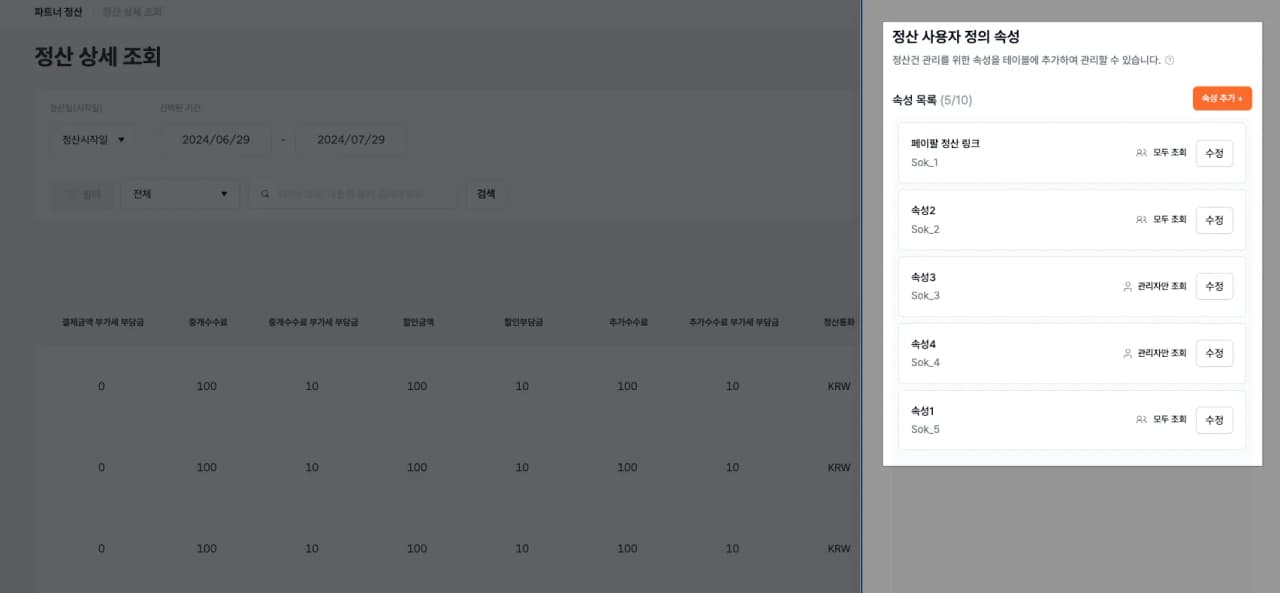Hit 수정 on the 속성4 row
Viewport: 1280px width, 593px height.
point(1214,354)
